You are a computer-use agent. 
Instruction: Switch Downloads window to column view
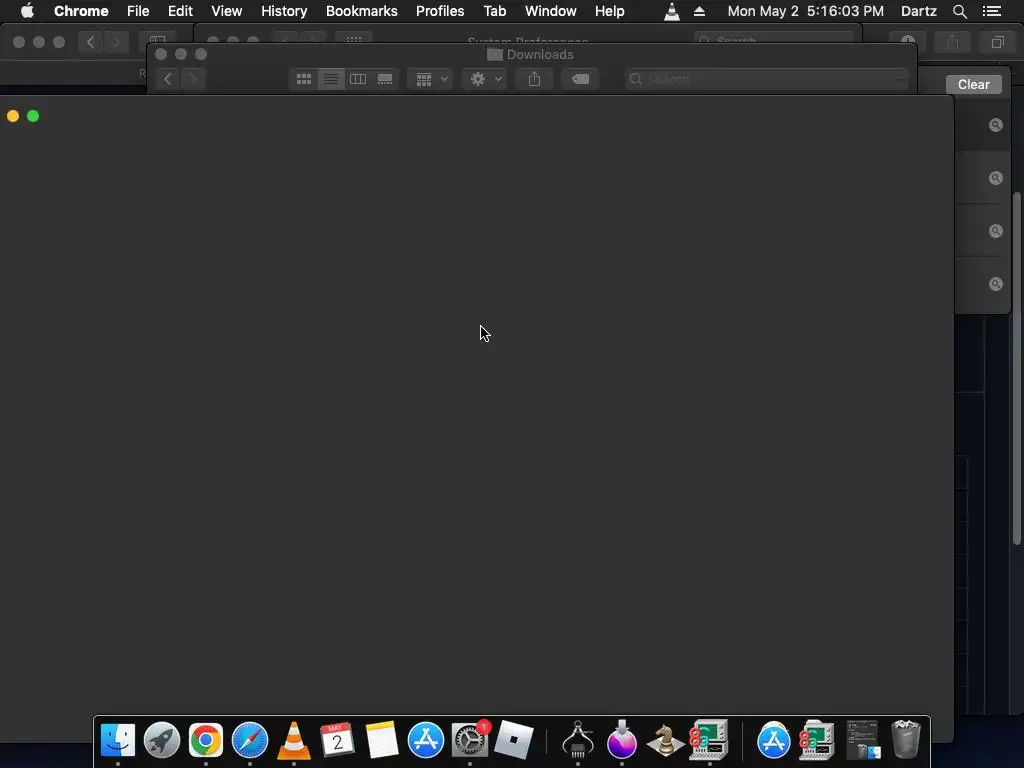pos(358,79)
